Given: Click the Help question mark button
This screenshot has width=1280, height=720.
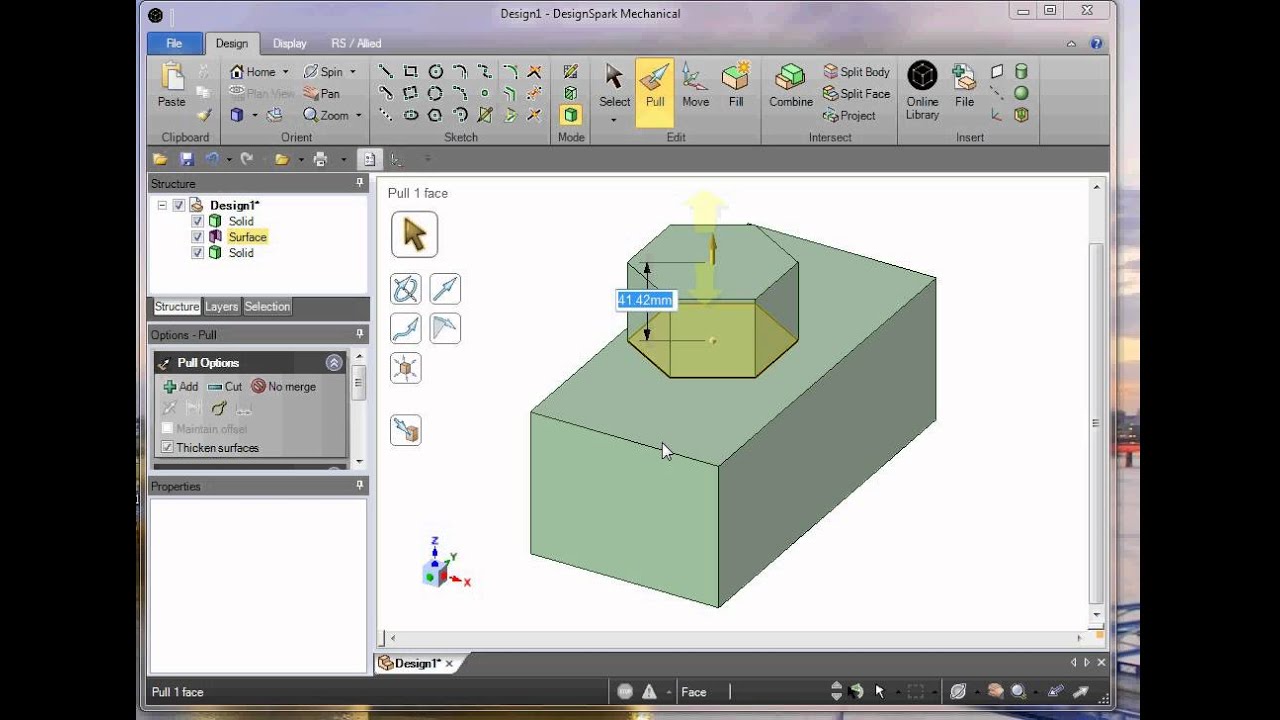Looking at the screenshot, I should click(x=1096, y=44).
